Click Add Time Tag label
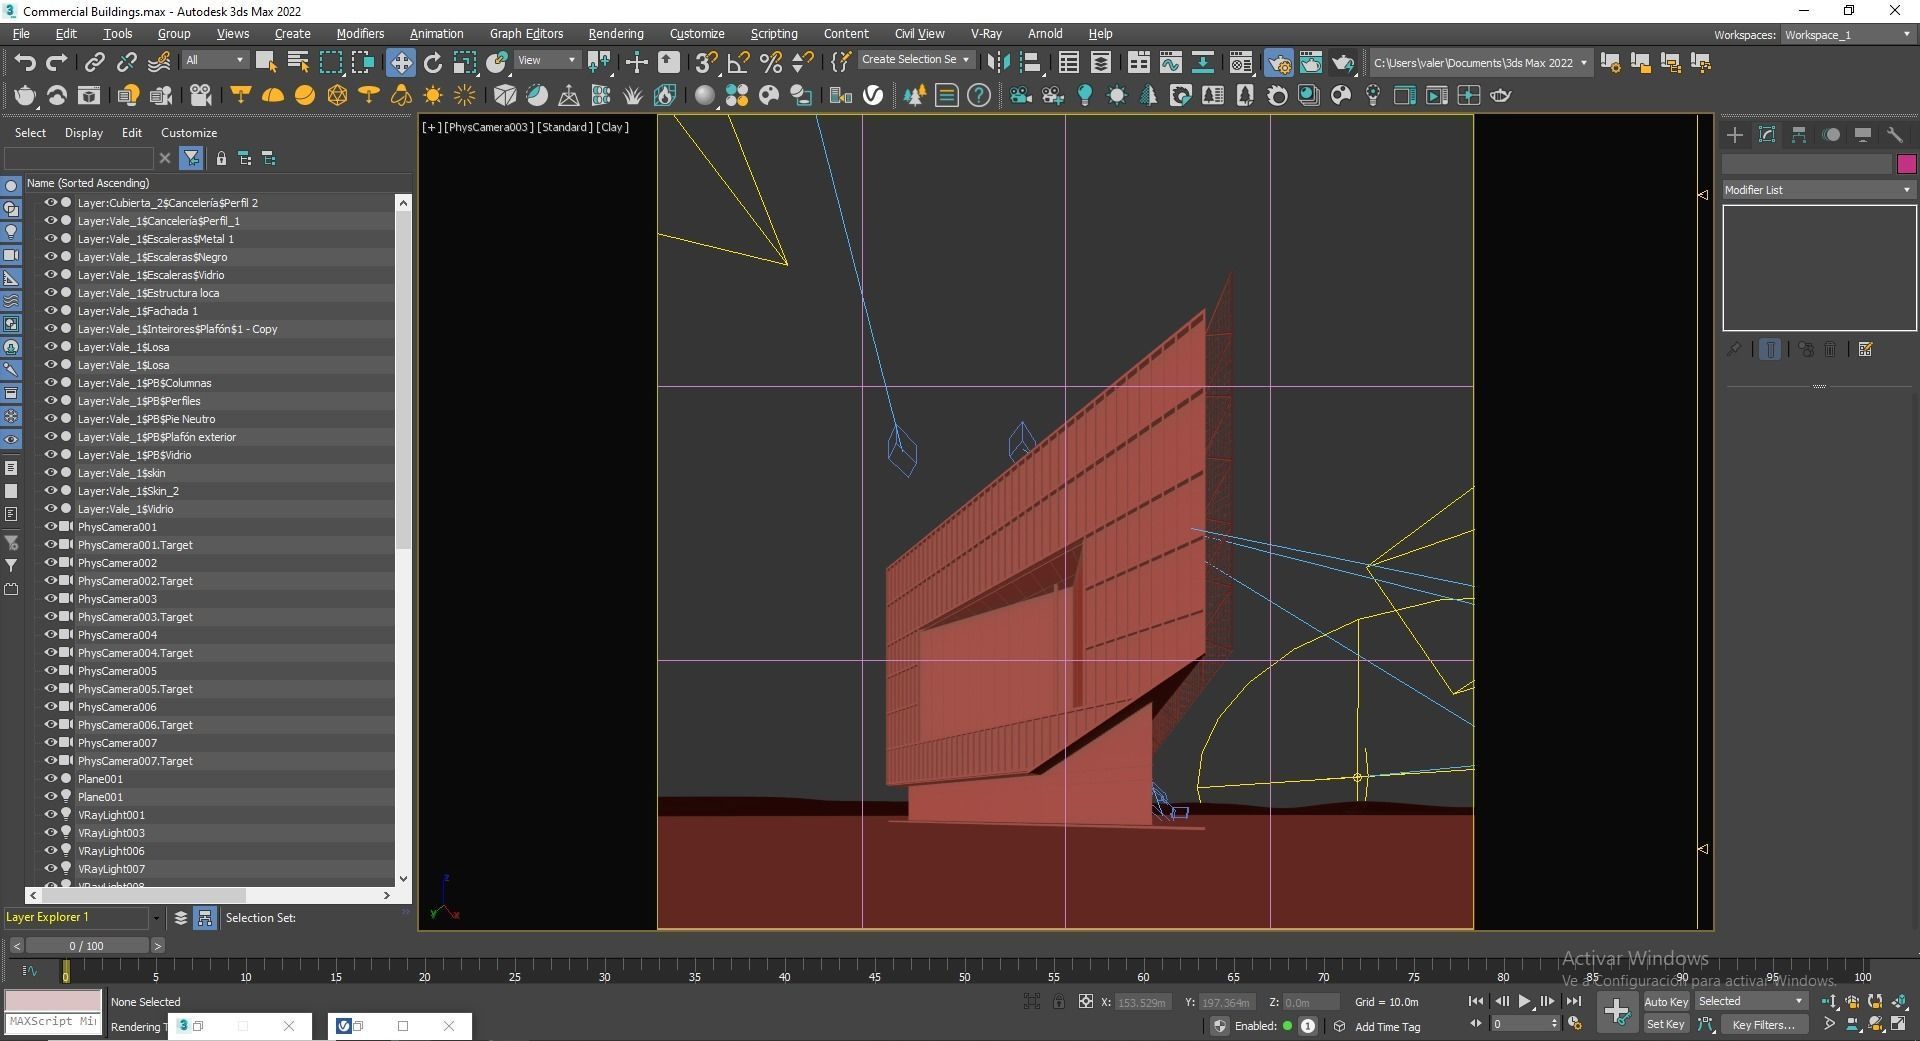This screenshot has width=1920, height=1041. coord(1387,1026)
